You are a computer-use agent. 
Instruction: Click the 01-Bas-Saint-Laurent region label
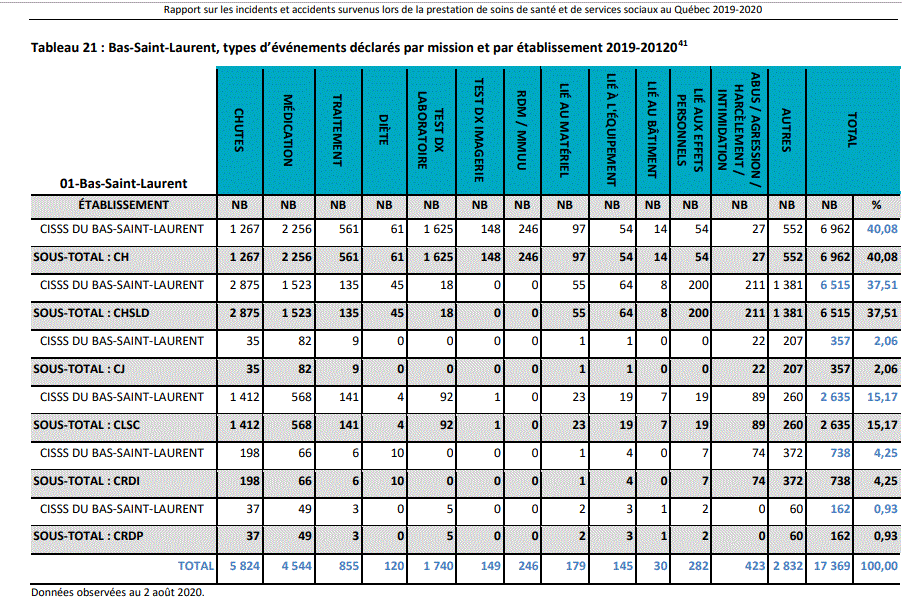[124, 184]
